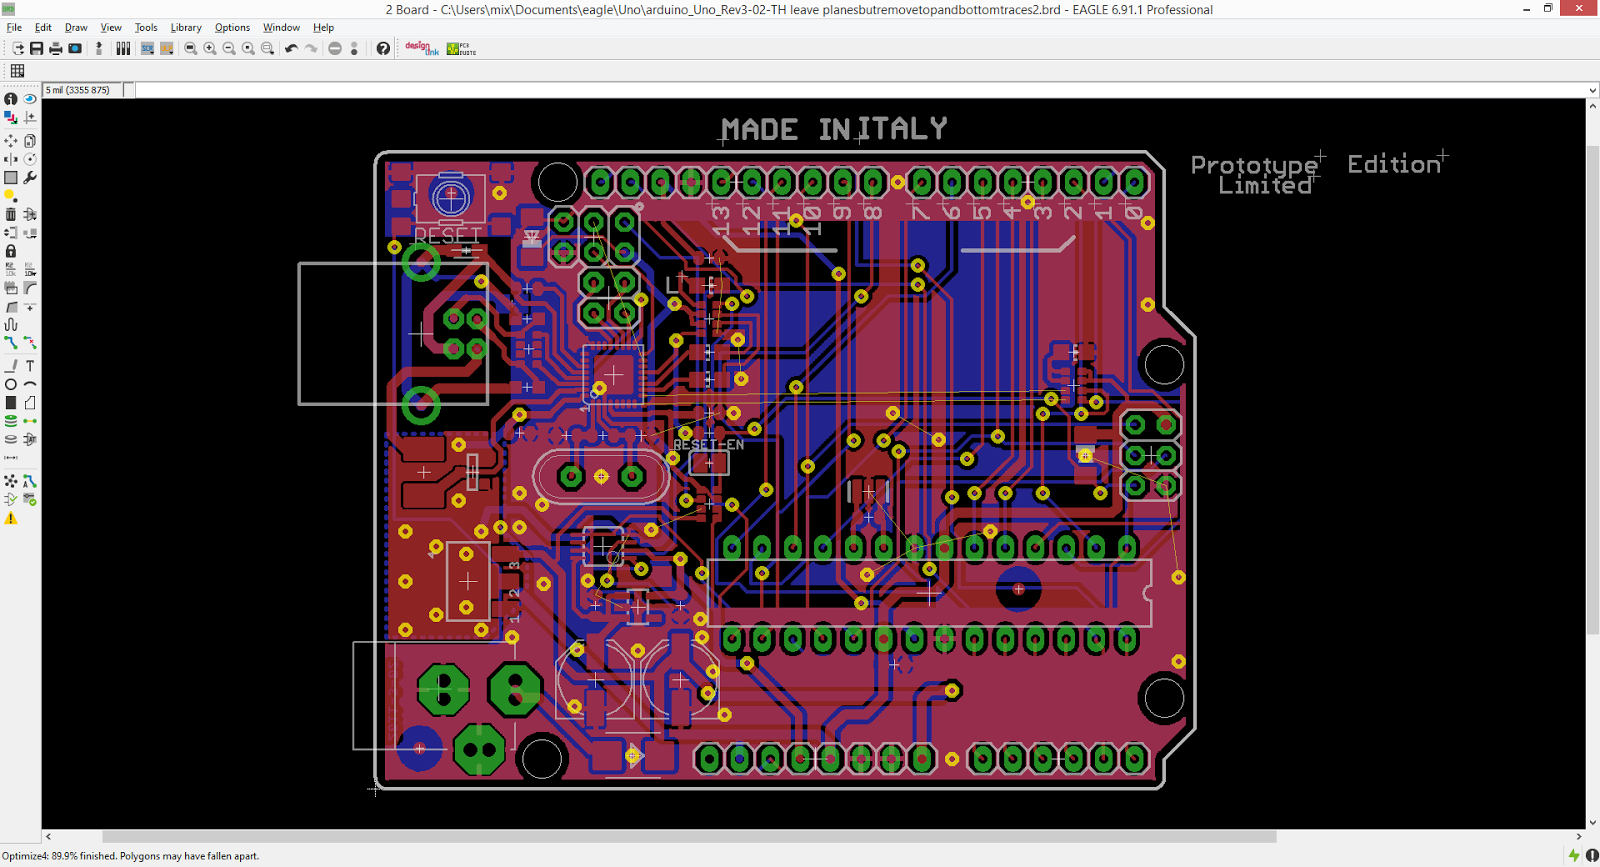1600x867 pixels.
Task: Open the File menu
Action: pyautogui.click(x=14, y=27)
